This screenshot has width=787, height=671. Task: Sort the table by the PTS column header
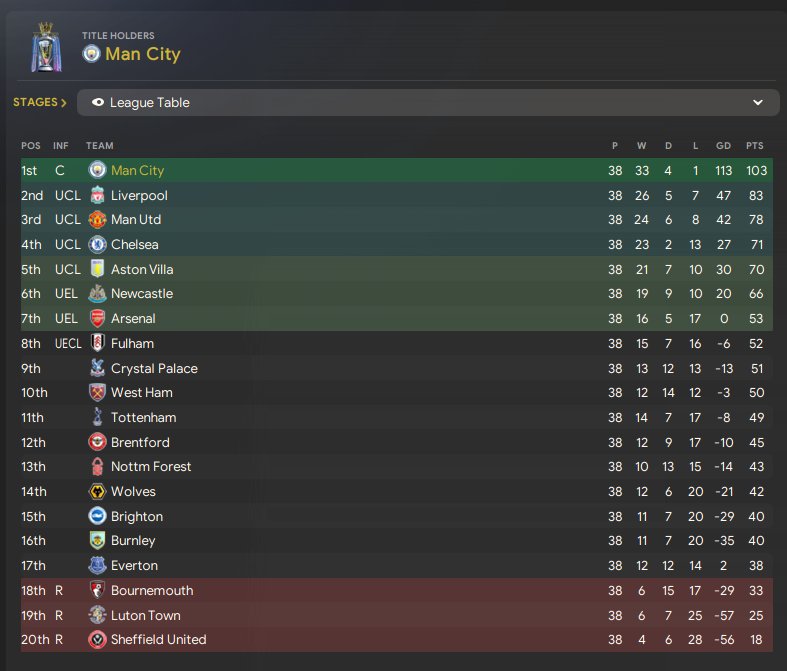(x=754, y=146)
